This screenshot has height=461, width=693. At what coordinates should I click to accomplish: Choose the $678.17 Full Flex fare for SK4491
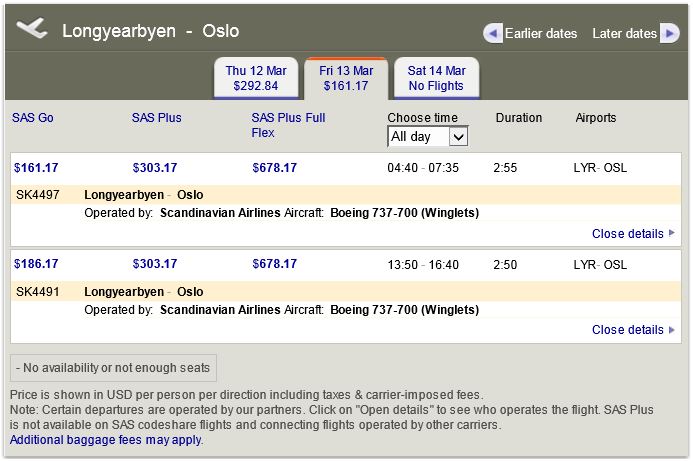click(x=274, y=264)
